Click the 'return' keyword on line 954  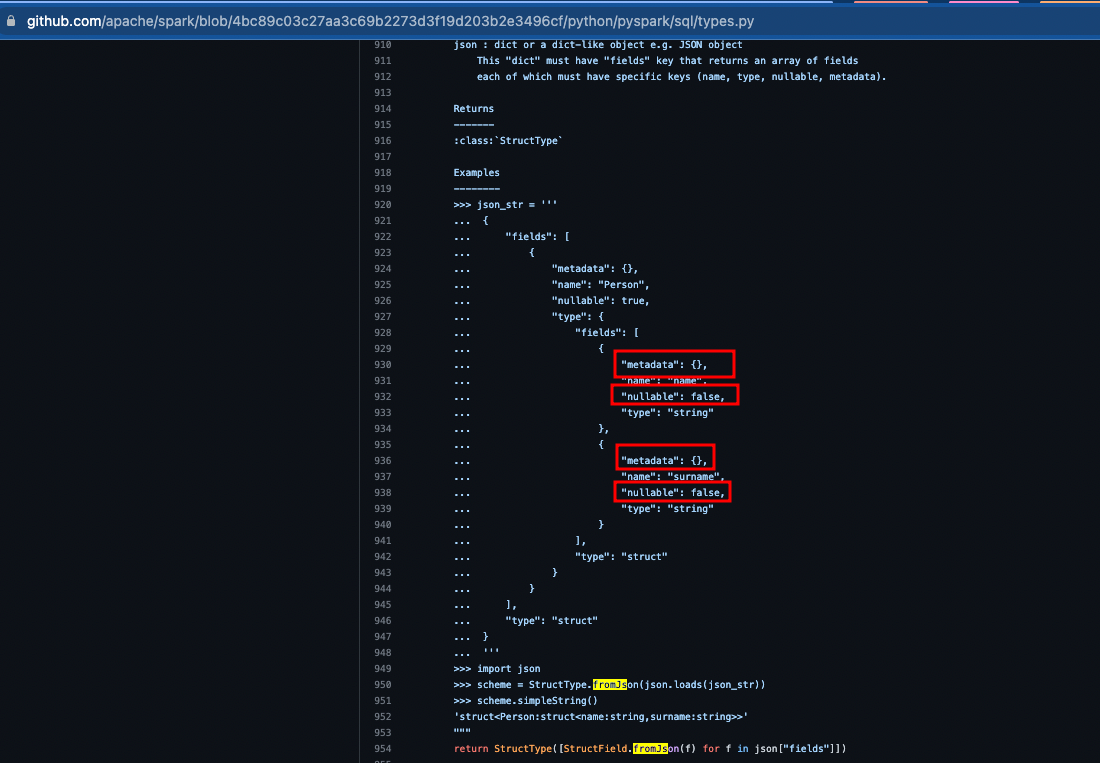click(471, 749)
